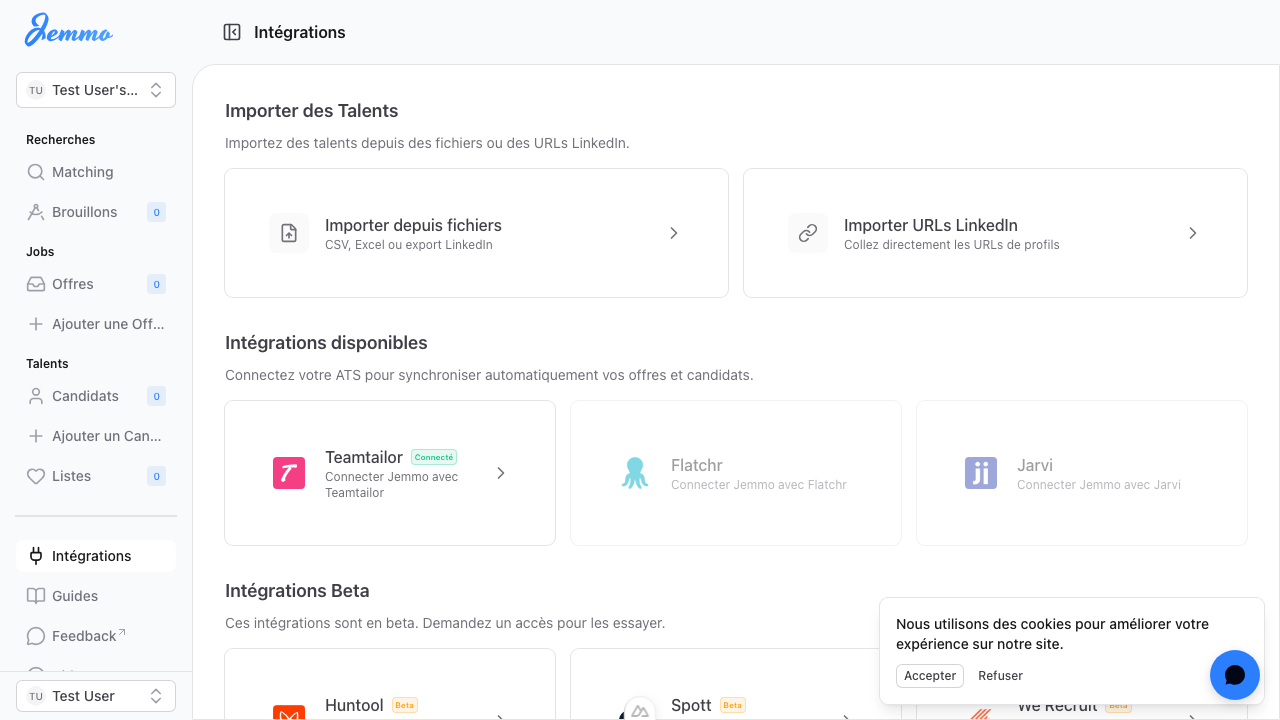Click the Connecté status badge on Teamtailor
1280x720 pixels.
pos(433,456)
